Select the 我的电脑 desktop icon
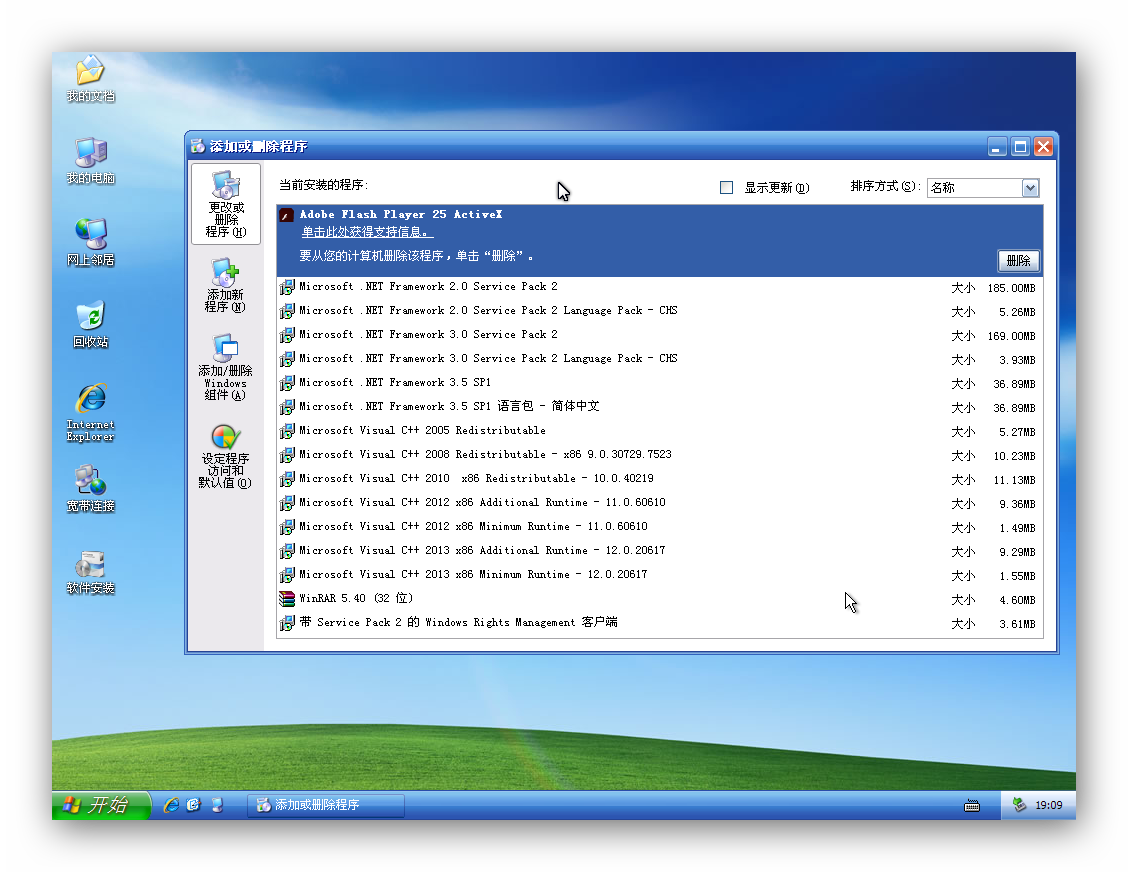 pyautogui.click(x=91, y=160)
